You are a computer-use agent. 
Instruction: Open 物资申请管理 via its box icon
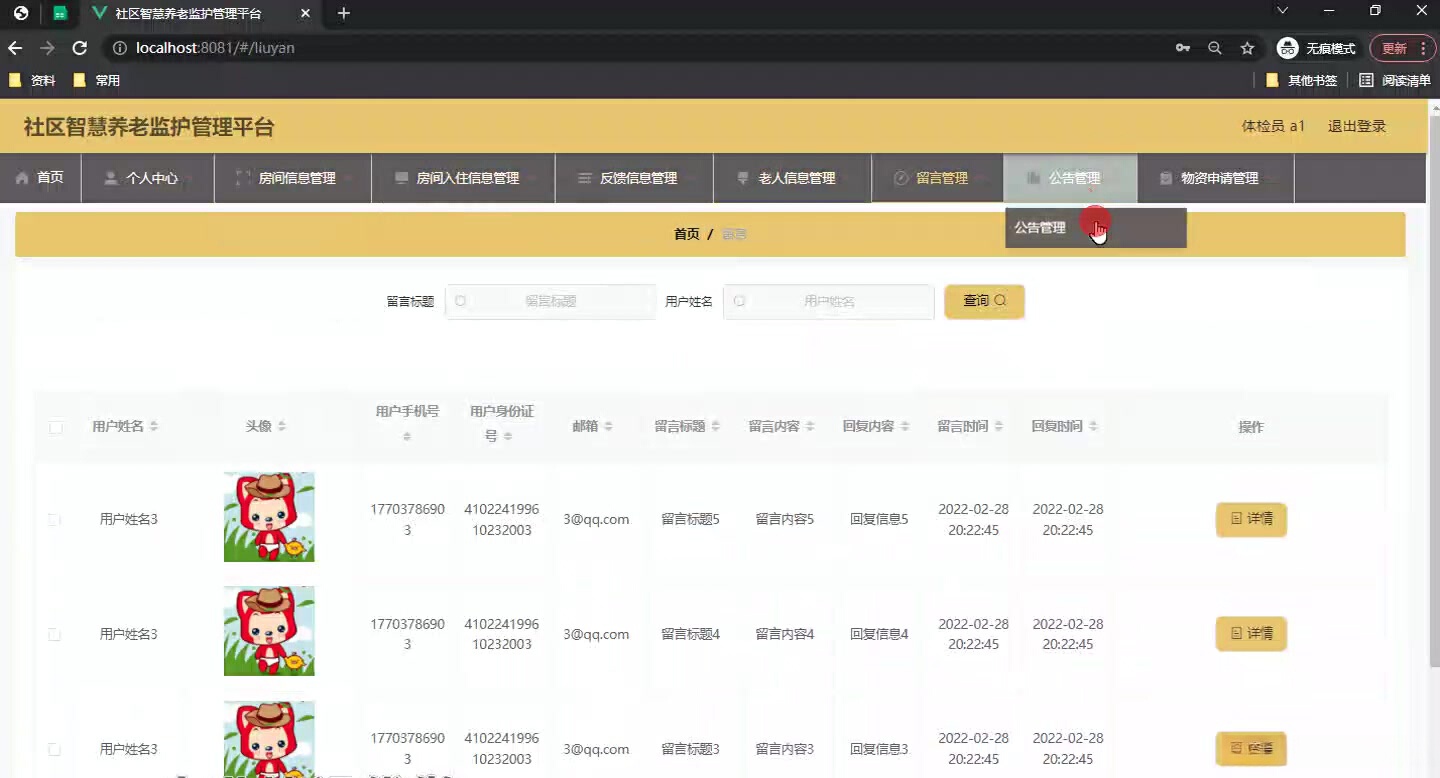(x=1166, y=177)
